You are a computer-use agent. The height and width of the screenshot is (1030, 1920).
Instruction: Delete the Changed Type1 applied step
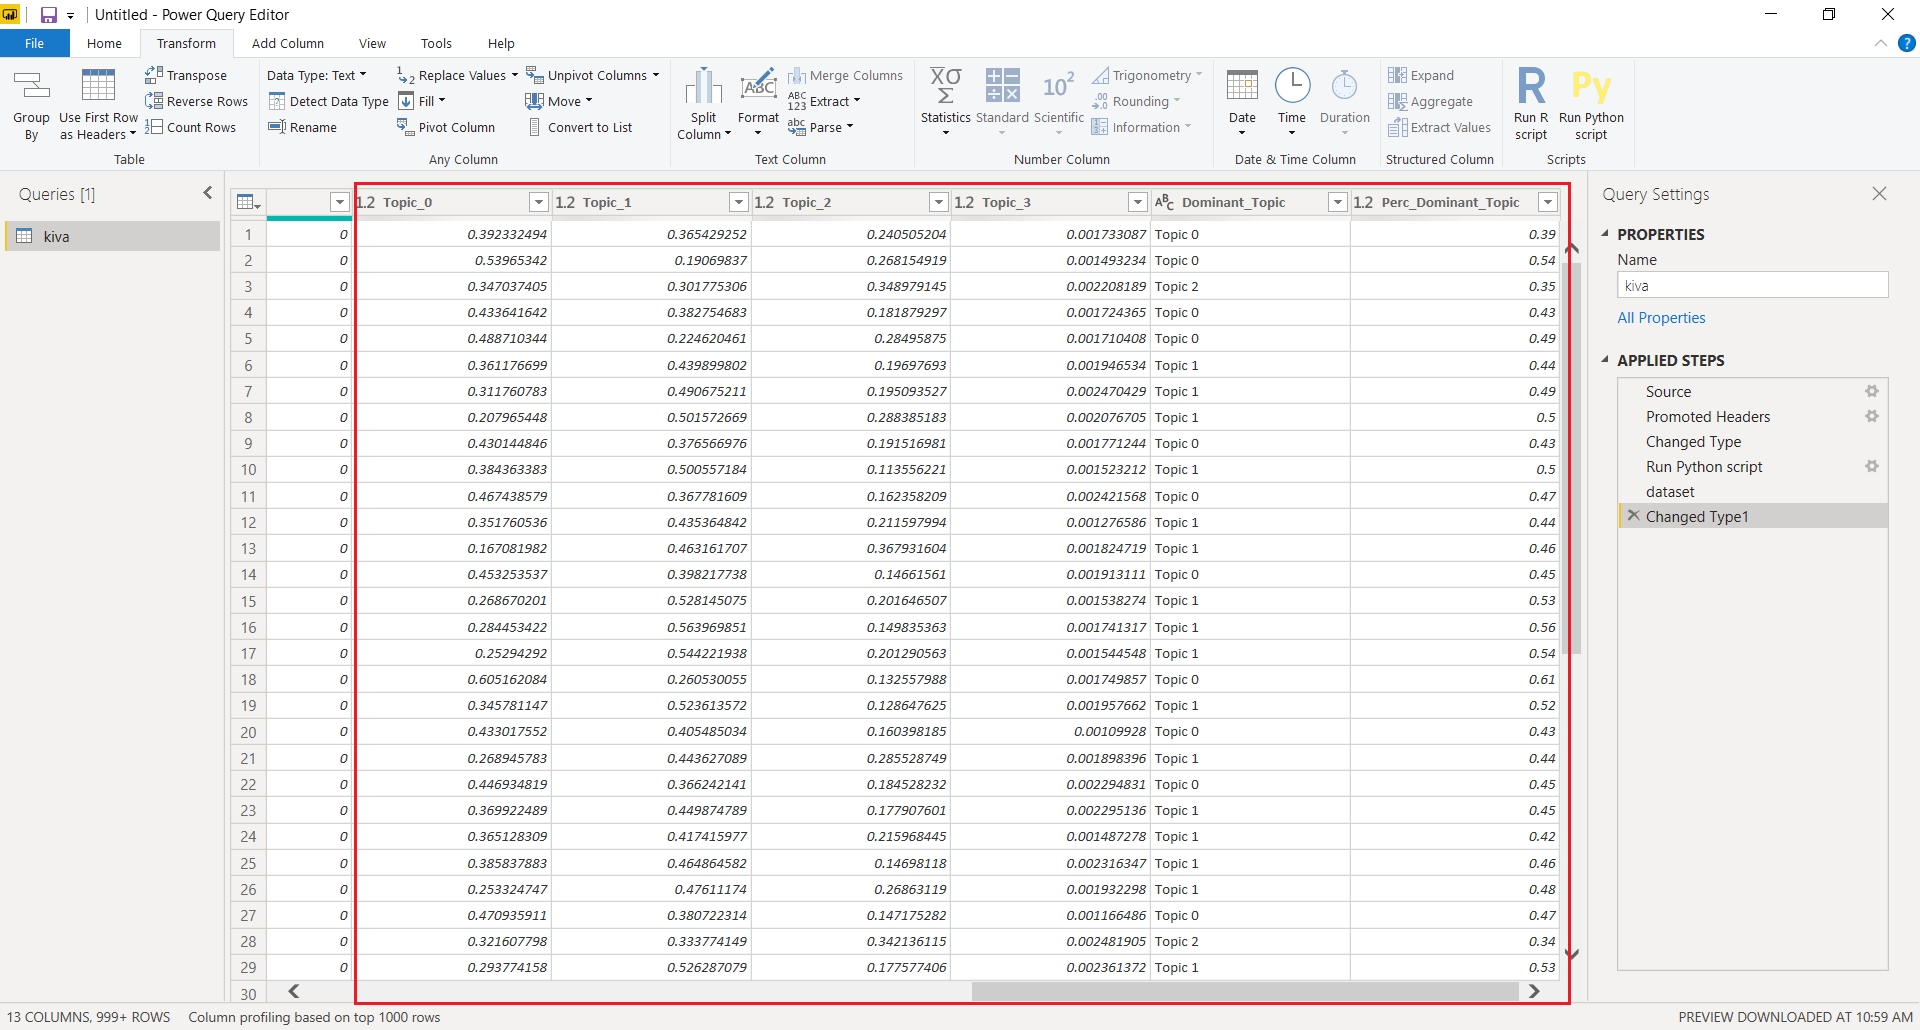pos(1633,516)
